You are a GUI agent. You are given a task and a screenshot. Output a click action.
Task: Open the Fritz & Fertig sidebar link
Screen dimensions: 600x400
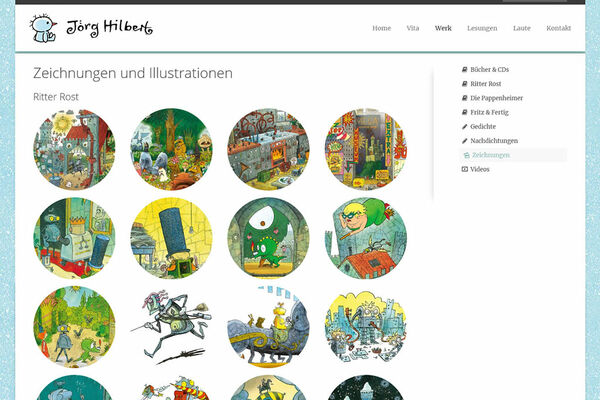pos(489,112)
